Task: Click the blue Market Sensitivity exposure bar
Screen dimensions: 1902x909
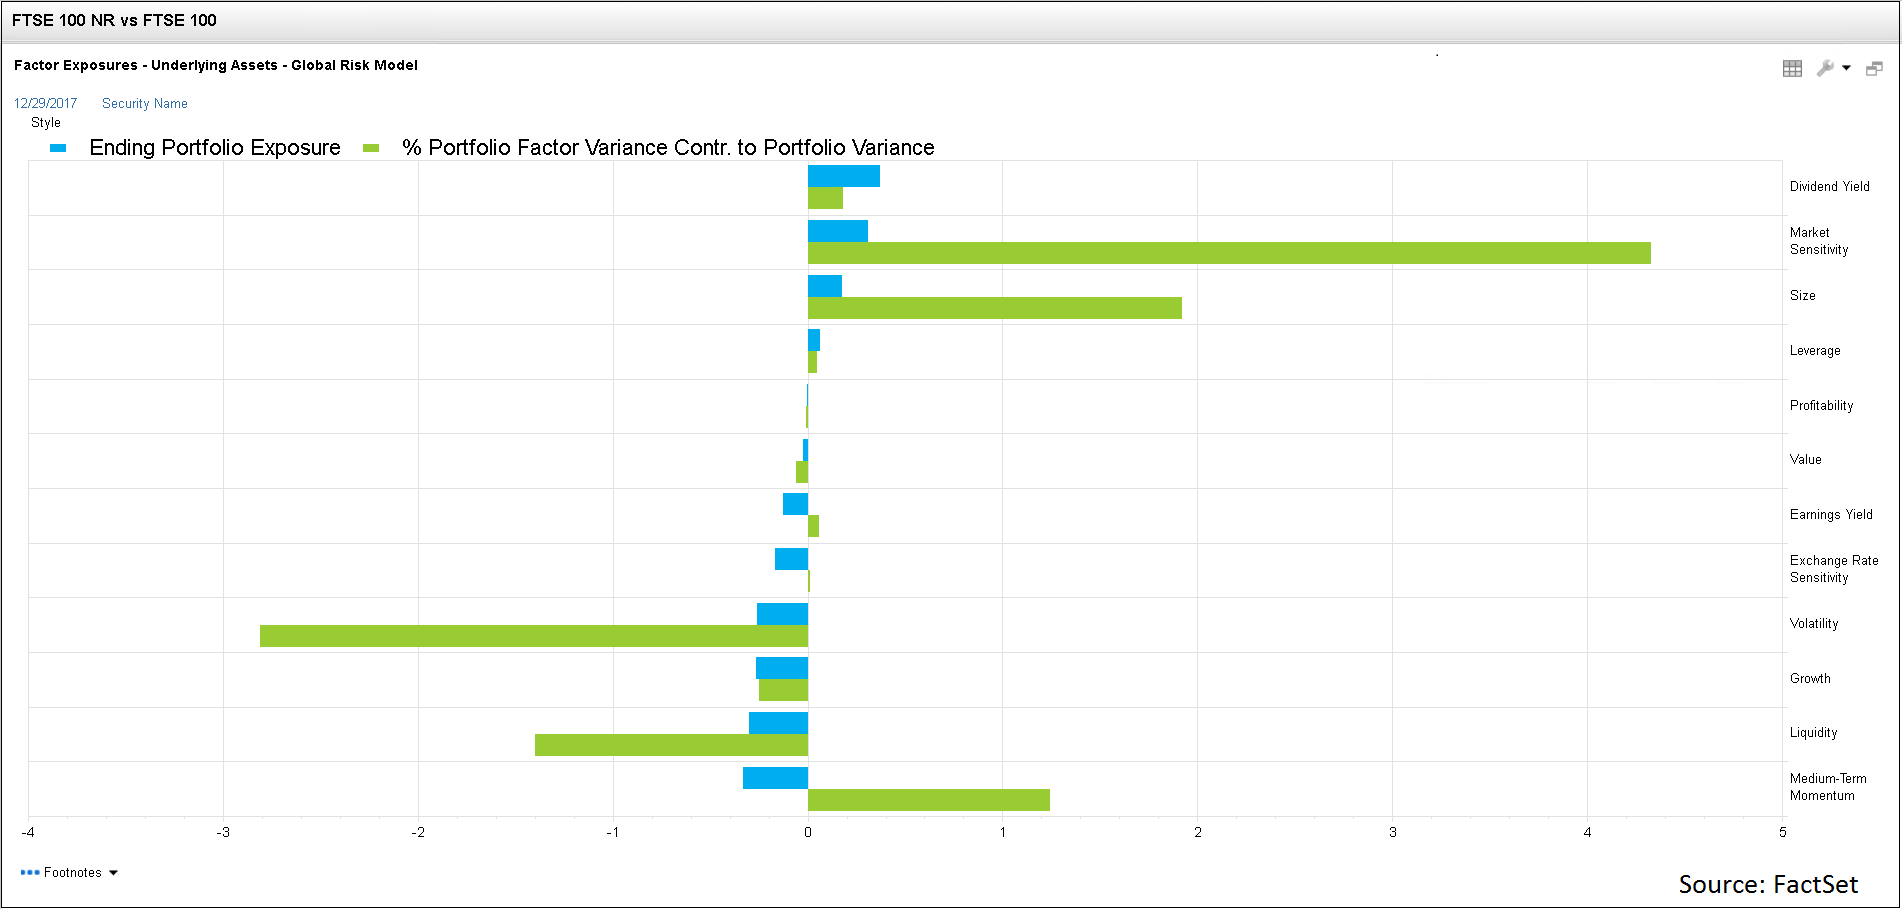Action: (x=838, y=231)
